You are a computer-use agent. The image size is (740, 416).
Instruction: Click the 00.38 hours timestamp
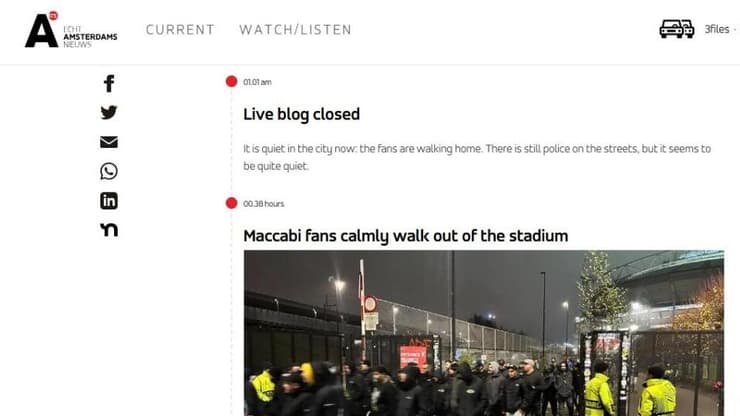tap(264, 204)
